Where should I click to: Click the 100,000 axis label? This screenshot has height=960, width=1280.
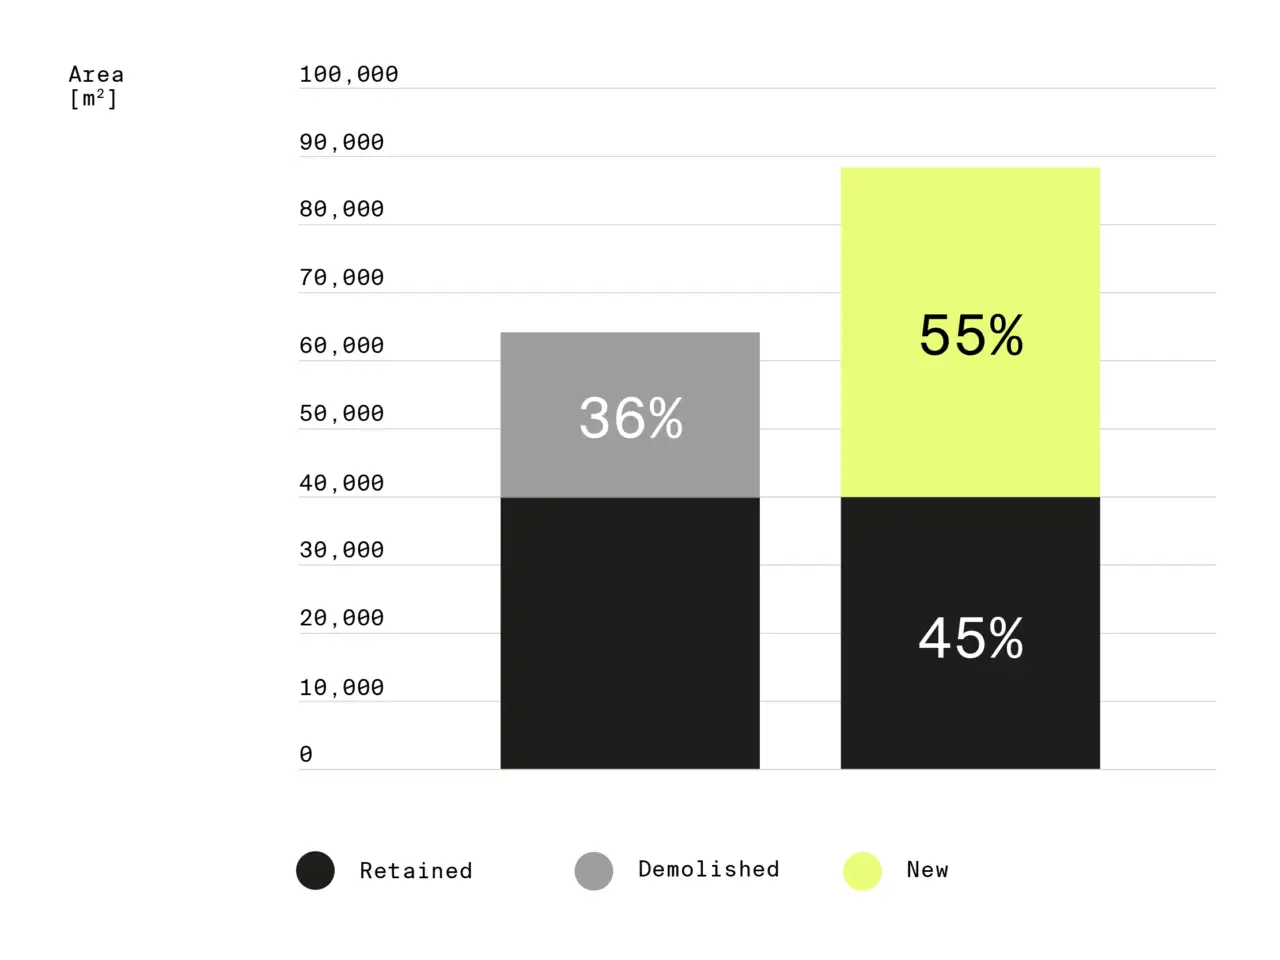pos(348,74)
